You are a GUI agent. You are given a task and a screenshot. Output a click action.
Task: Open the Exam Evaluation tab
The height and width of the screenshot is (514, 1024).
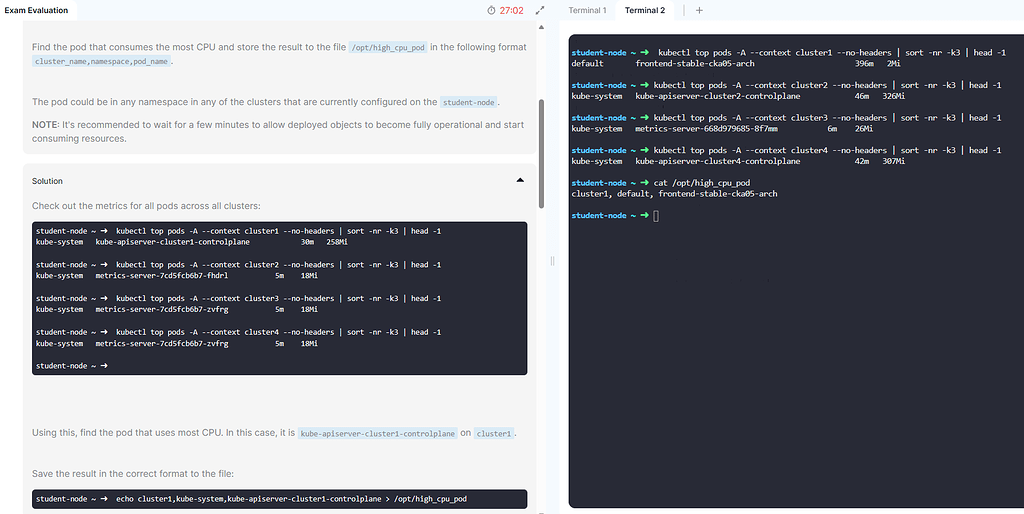click(x=37, y=10)
